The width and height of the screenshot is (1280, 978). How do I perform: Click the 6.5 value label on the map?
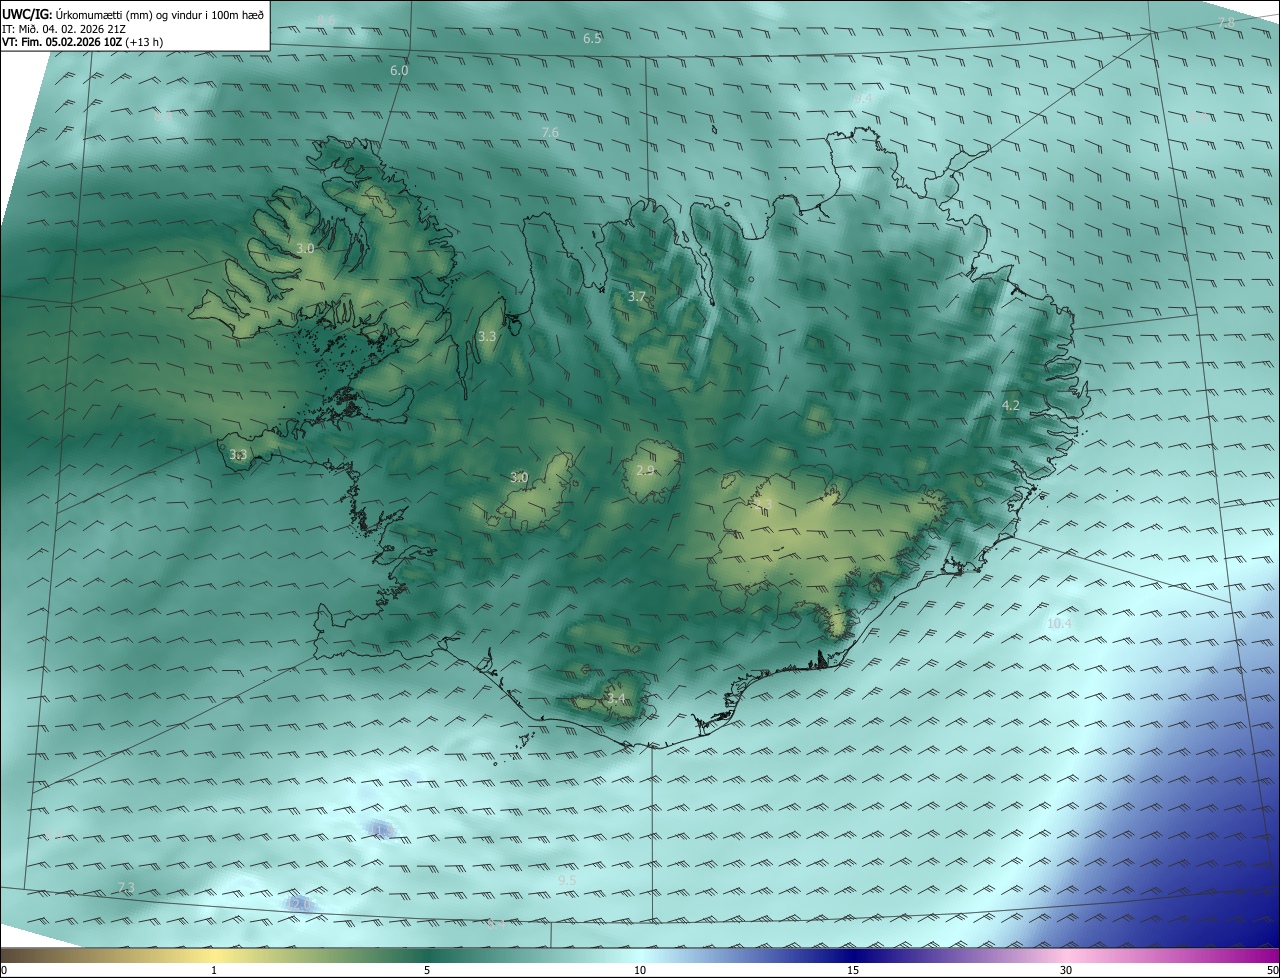pos(592,38)
